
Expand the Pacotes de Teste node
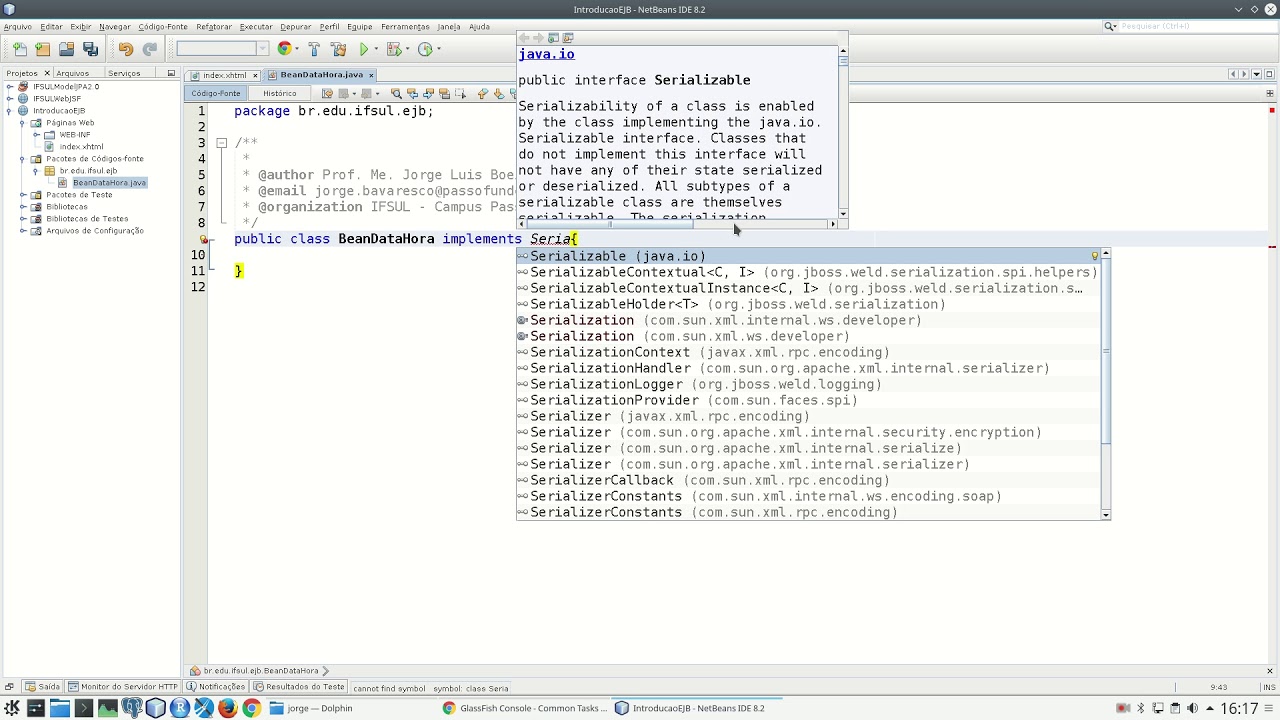23,195
